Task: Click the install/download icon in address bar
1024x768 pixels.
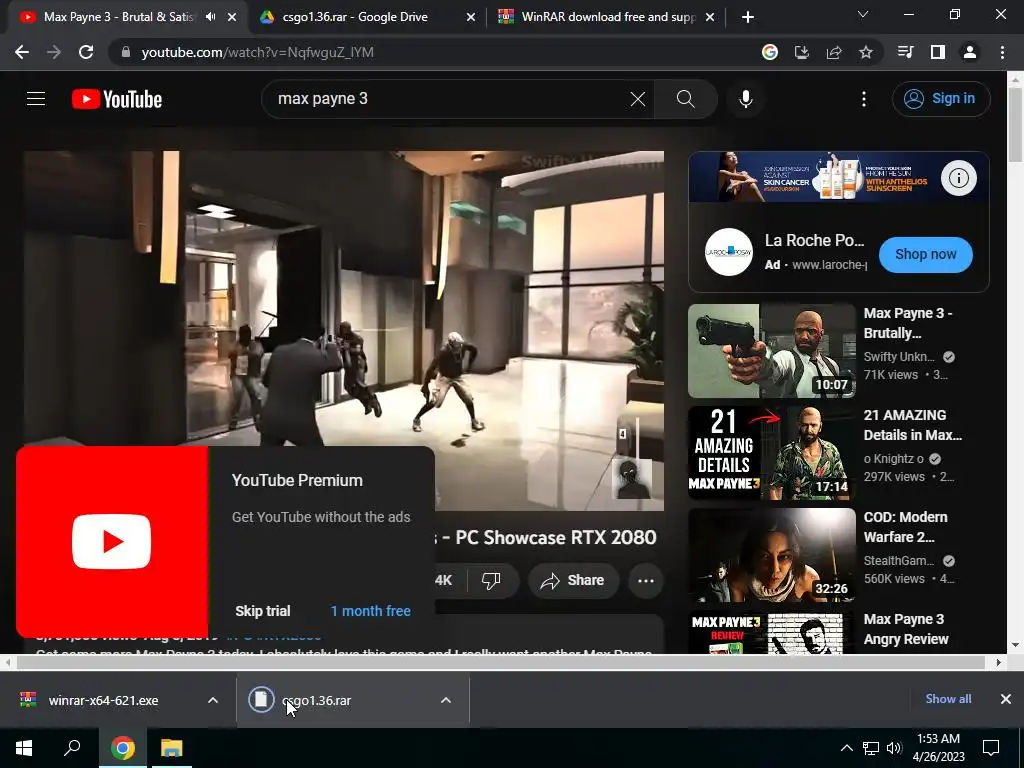Action: coord(802,52)
